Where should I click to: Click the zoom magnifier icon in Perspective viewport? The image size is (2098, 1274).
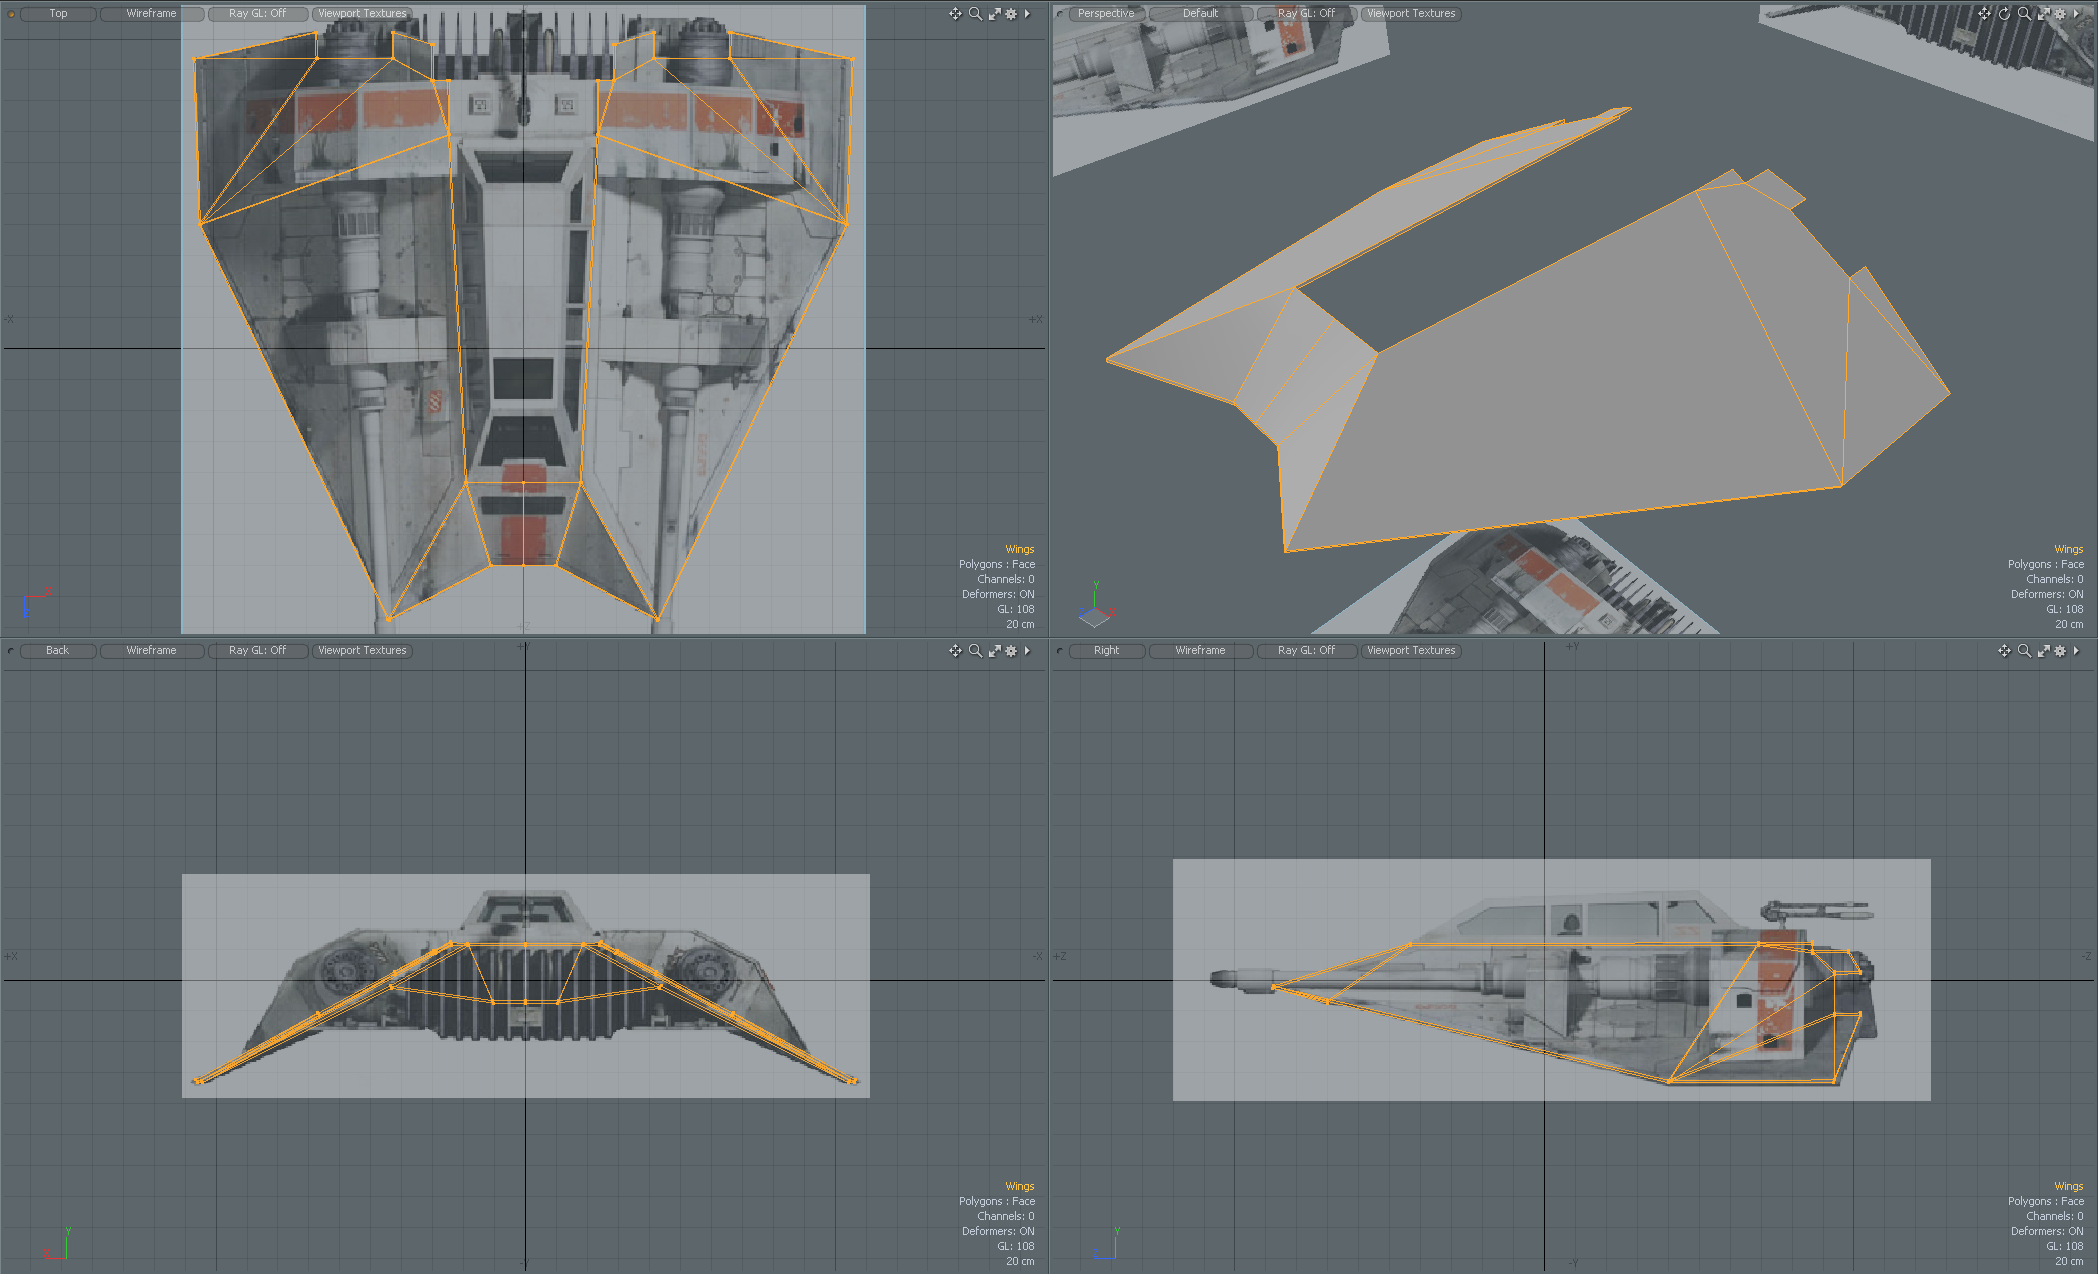click(x=2024, y=13)
